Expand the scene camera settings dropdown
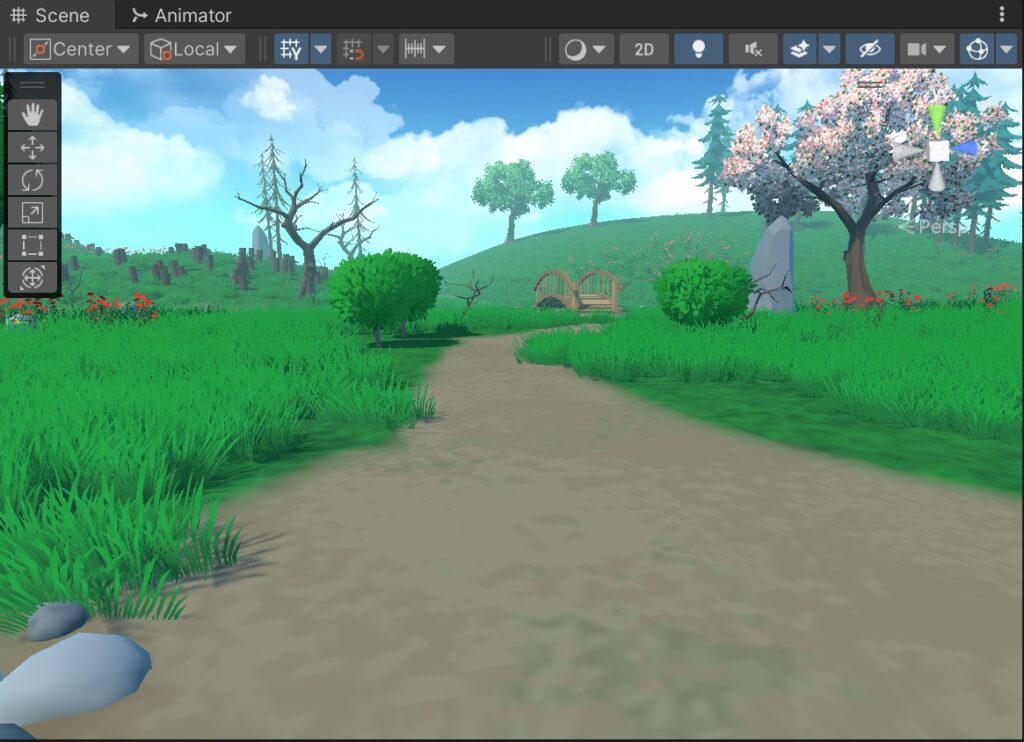 click(926, 49)
